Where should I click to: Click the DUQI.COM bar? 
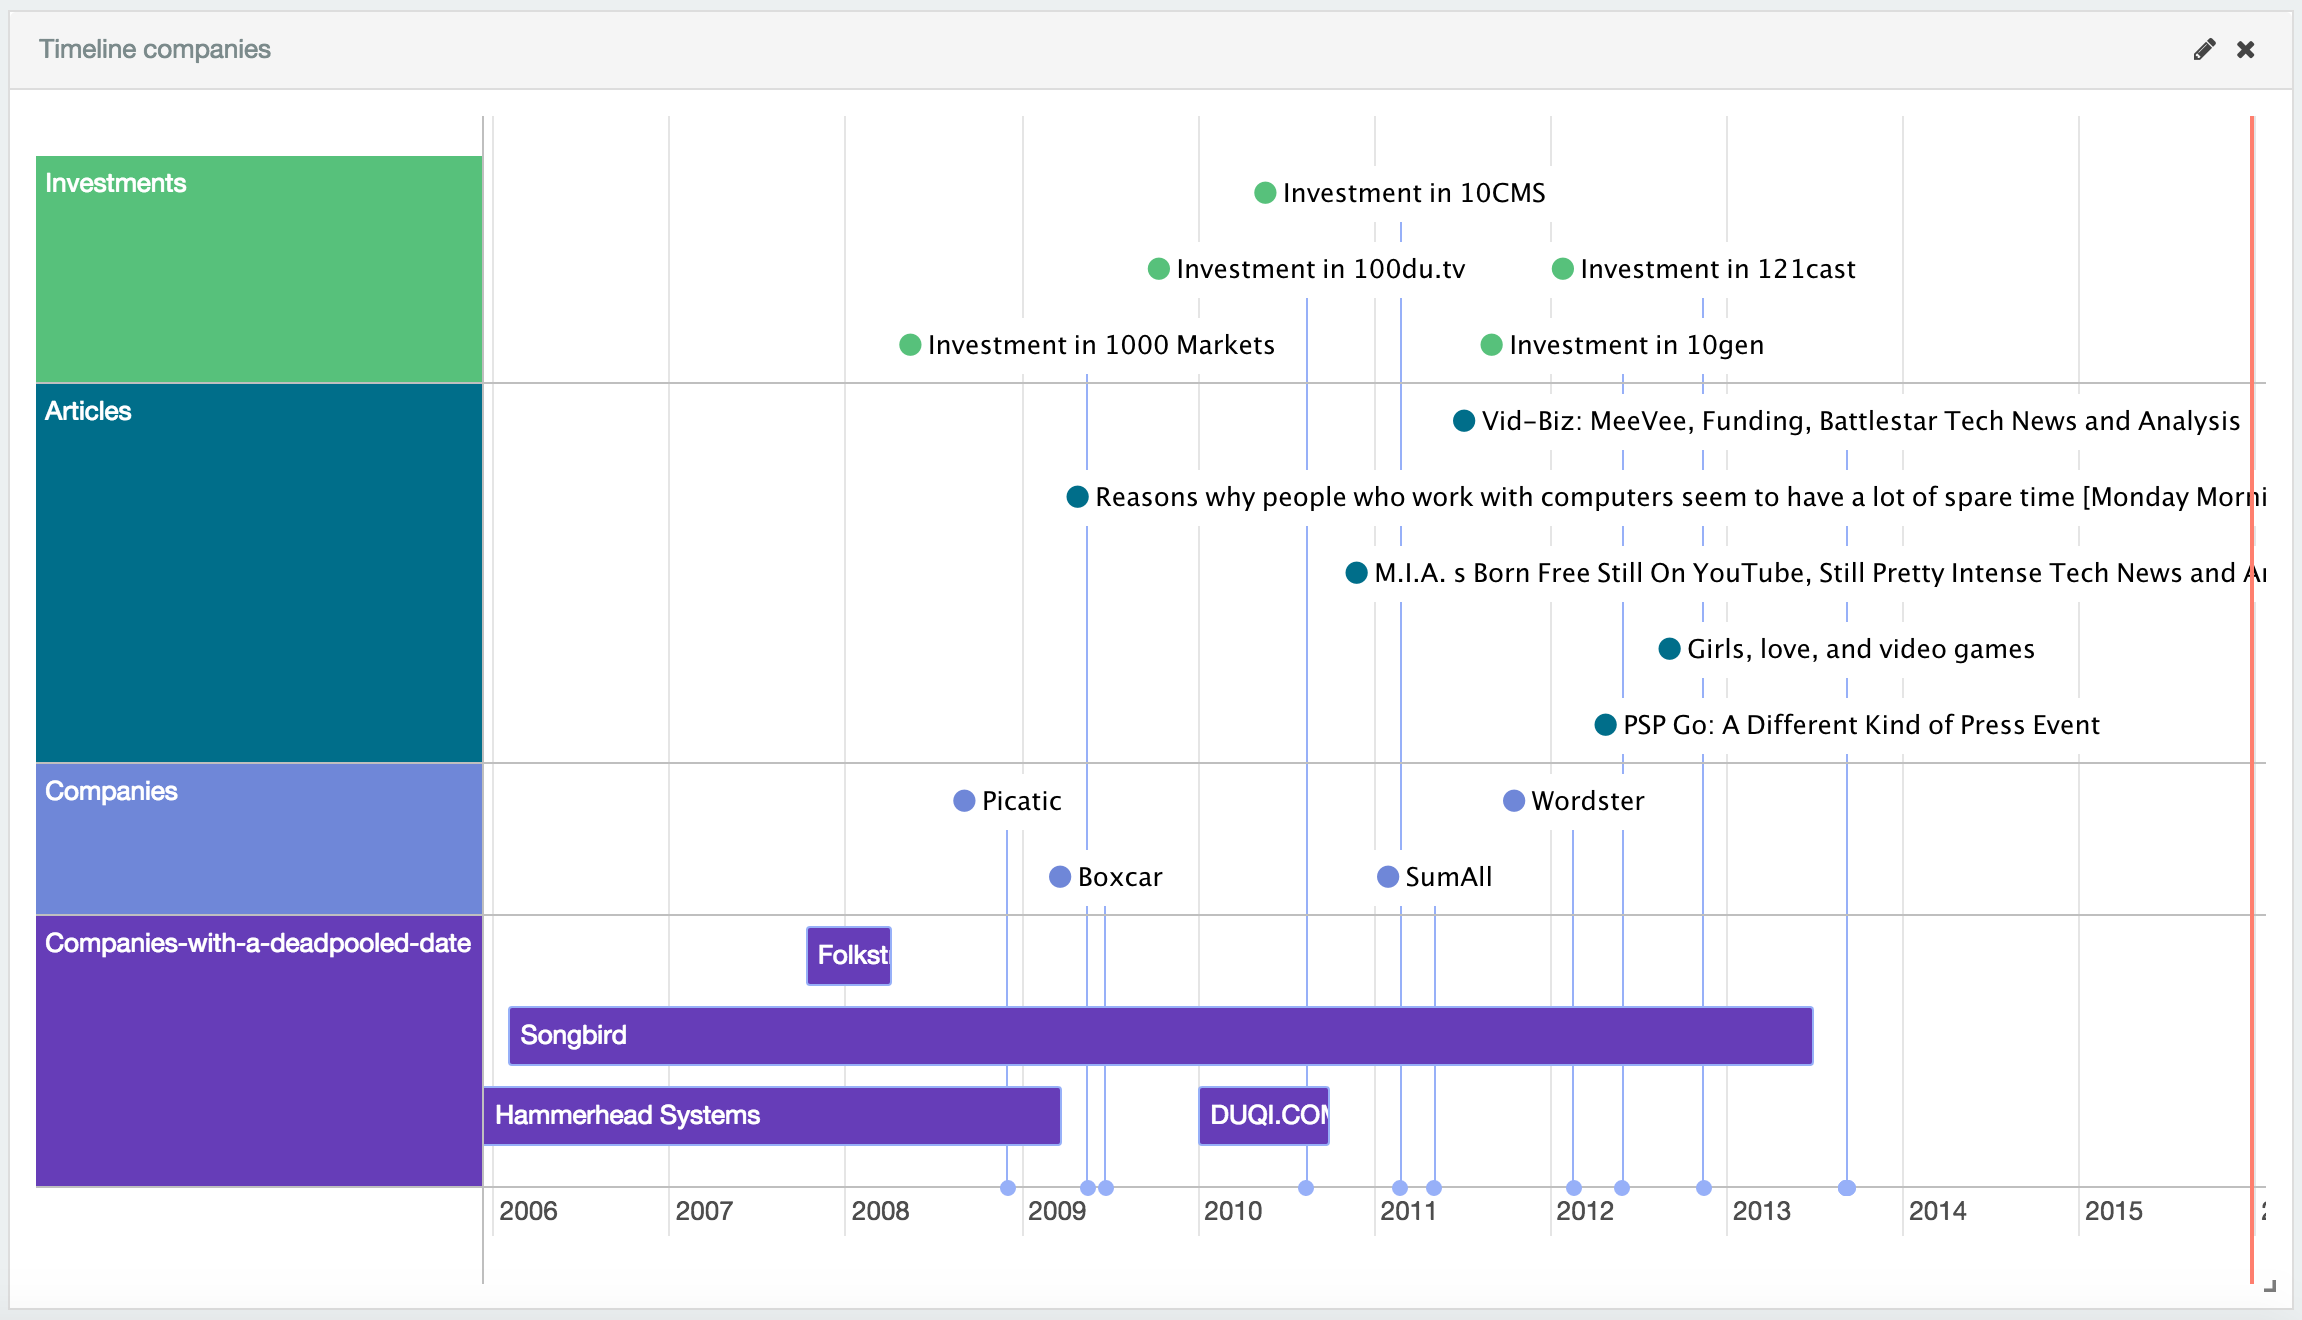coord(1263,1116)
